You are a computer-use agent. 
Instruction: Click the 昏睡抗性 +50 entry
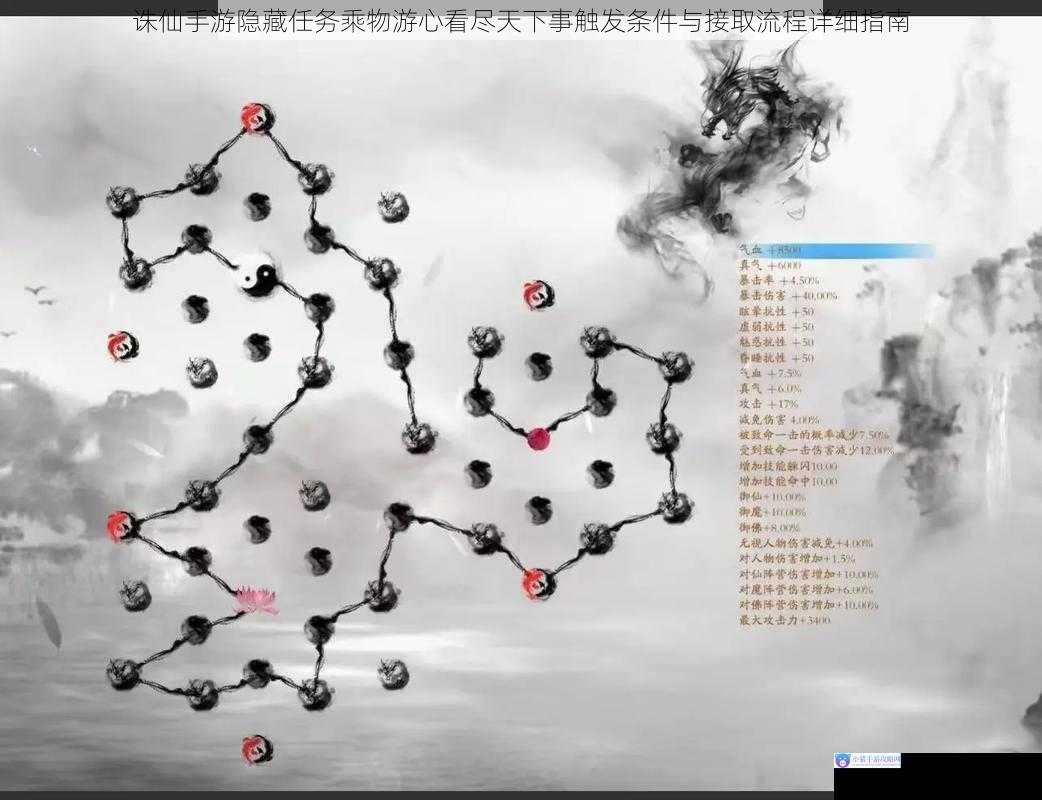click(776, 358)
